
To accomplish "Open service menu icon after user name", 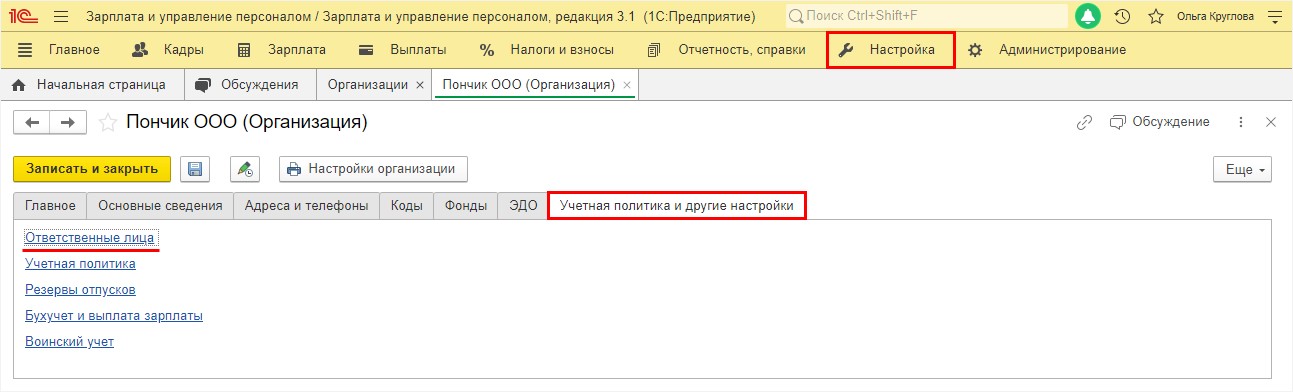I will [1274, 17].
